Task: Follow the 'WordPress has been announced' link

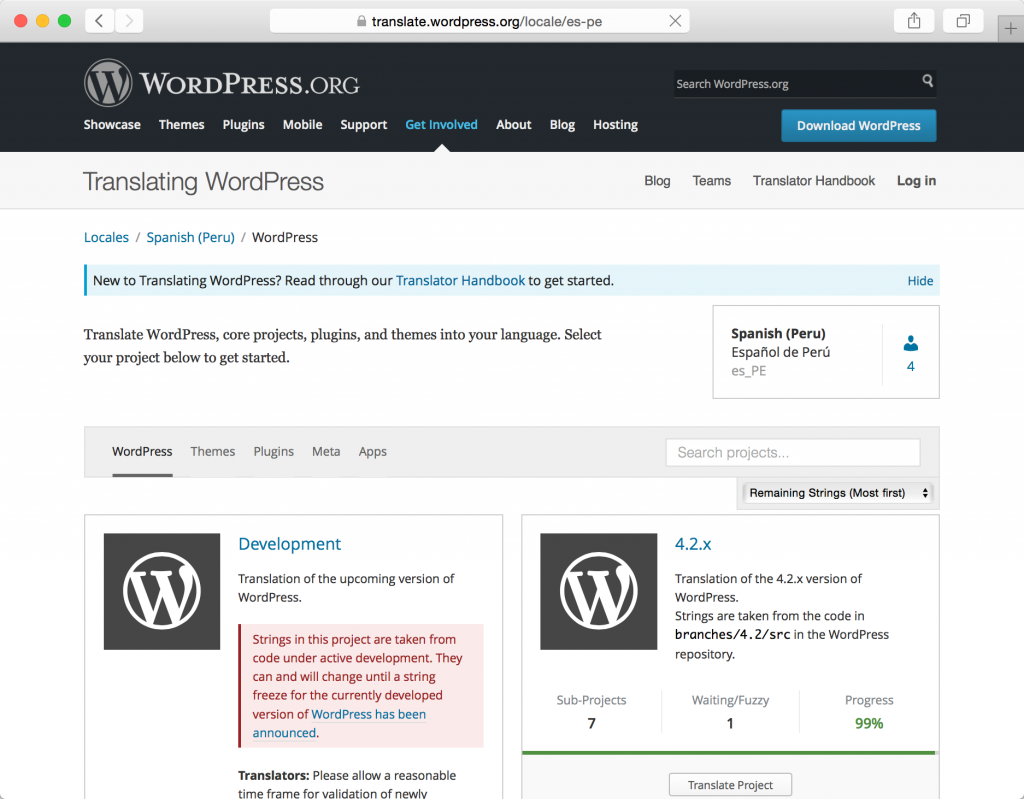Action: click(x=339, y=723)
